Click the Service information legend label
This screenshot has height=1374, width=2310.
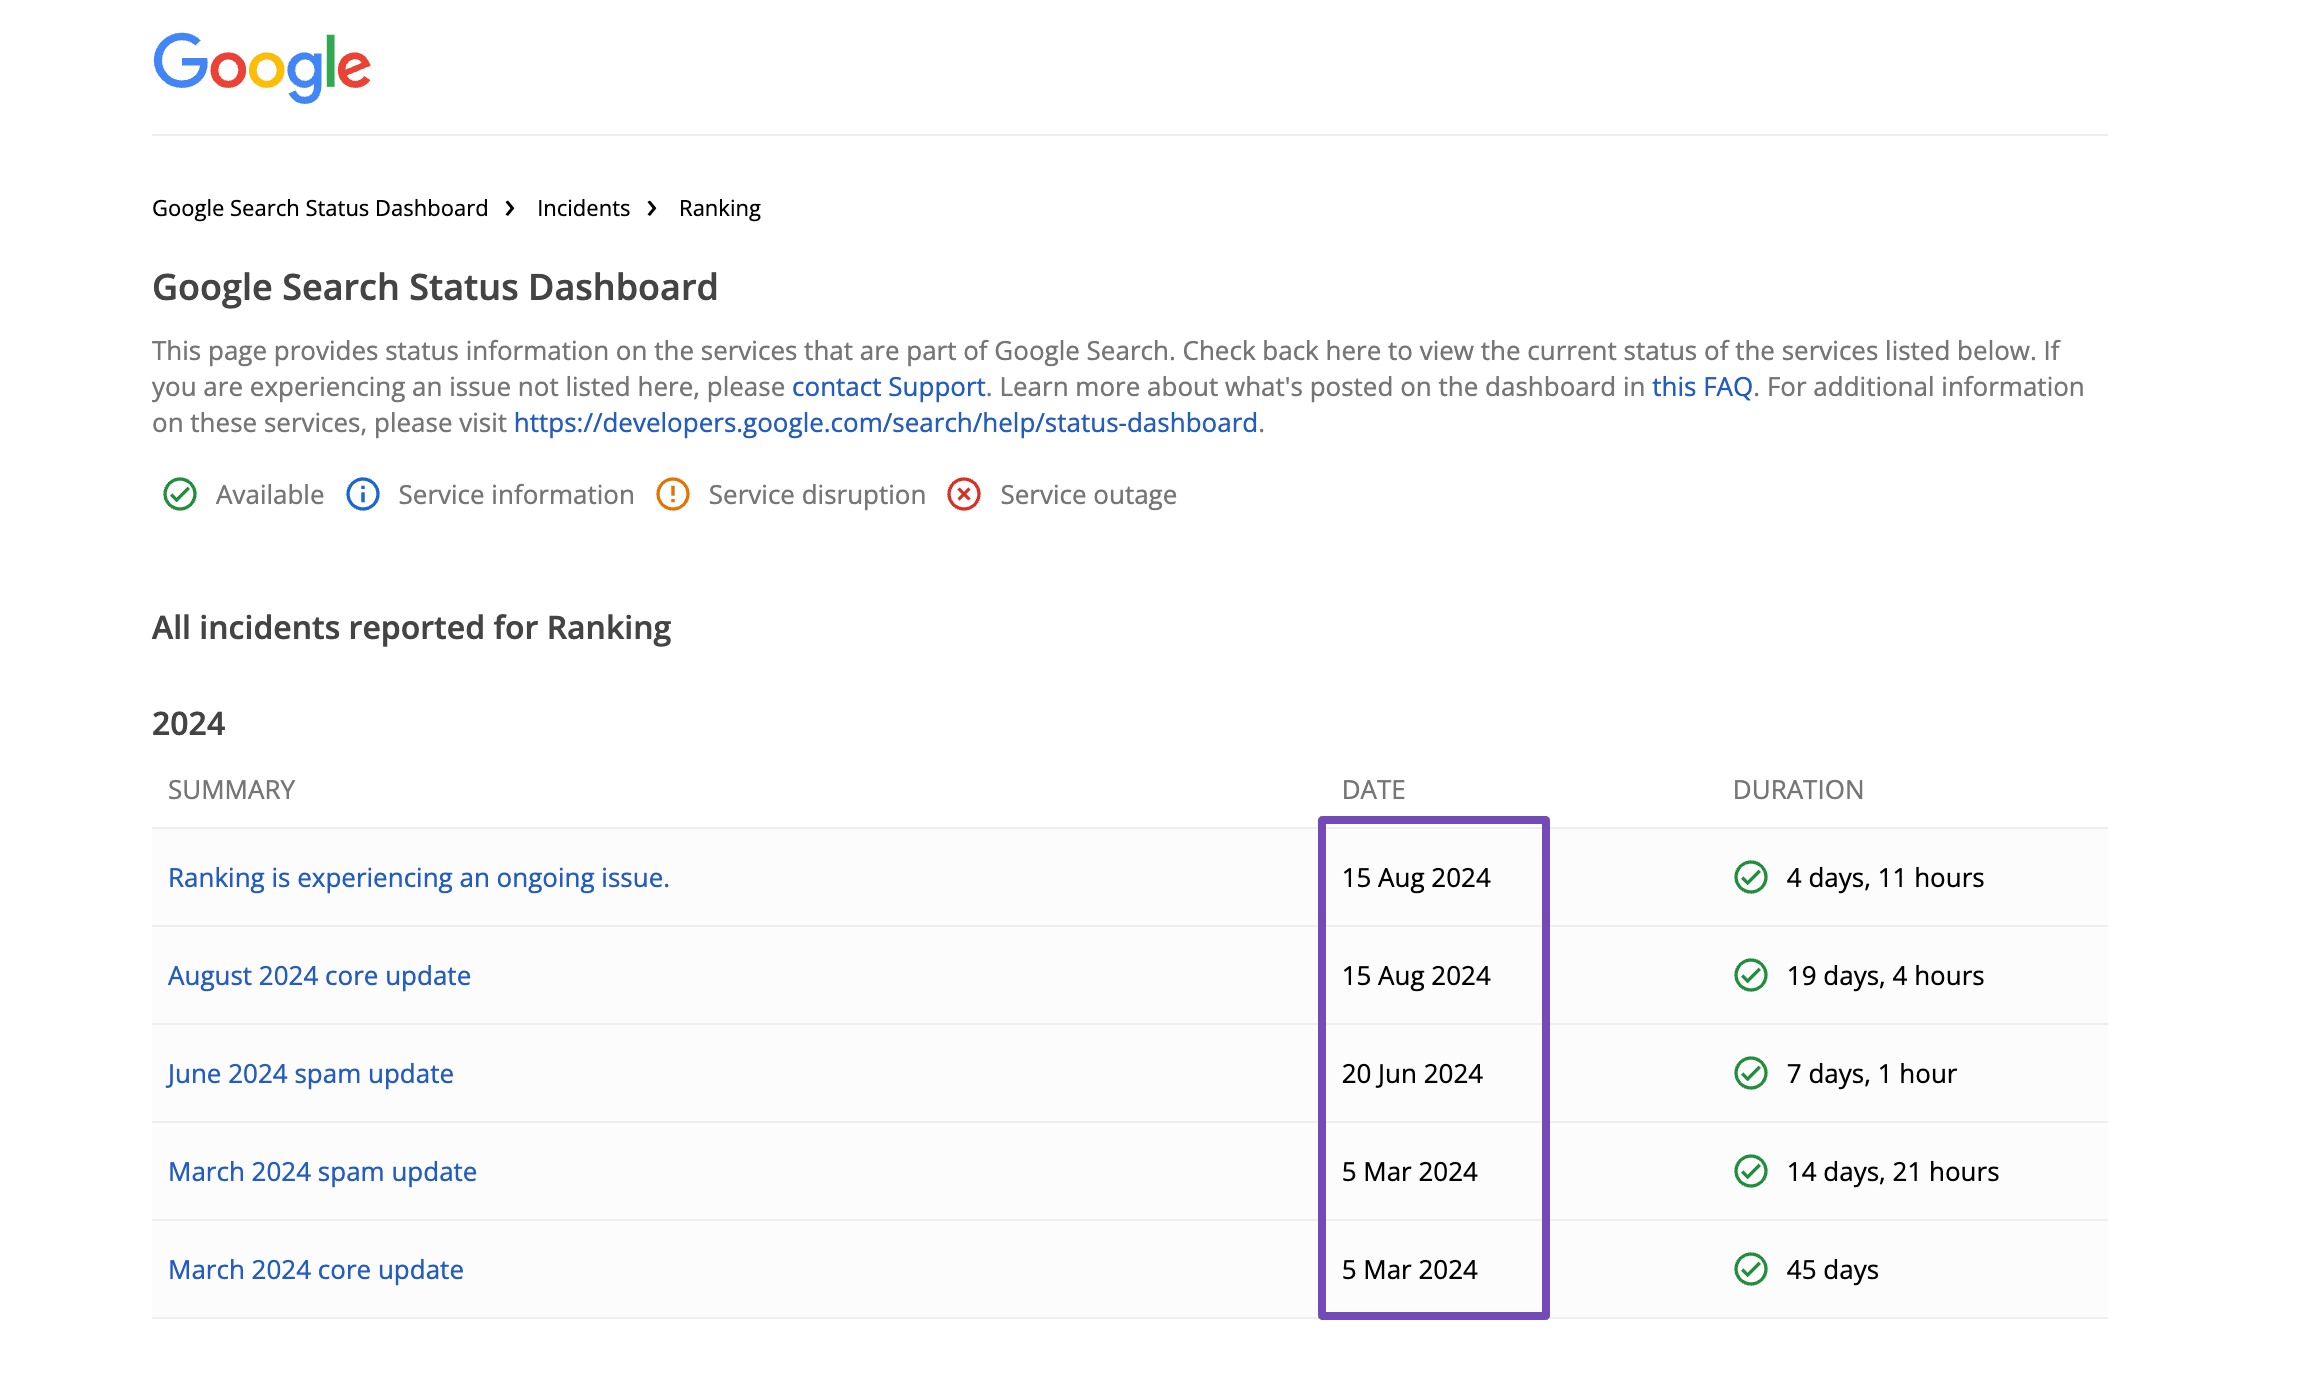click(516, 494)
